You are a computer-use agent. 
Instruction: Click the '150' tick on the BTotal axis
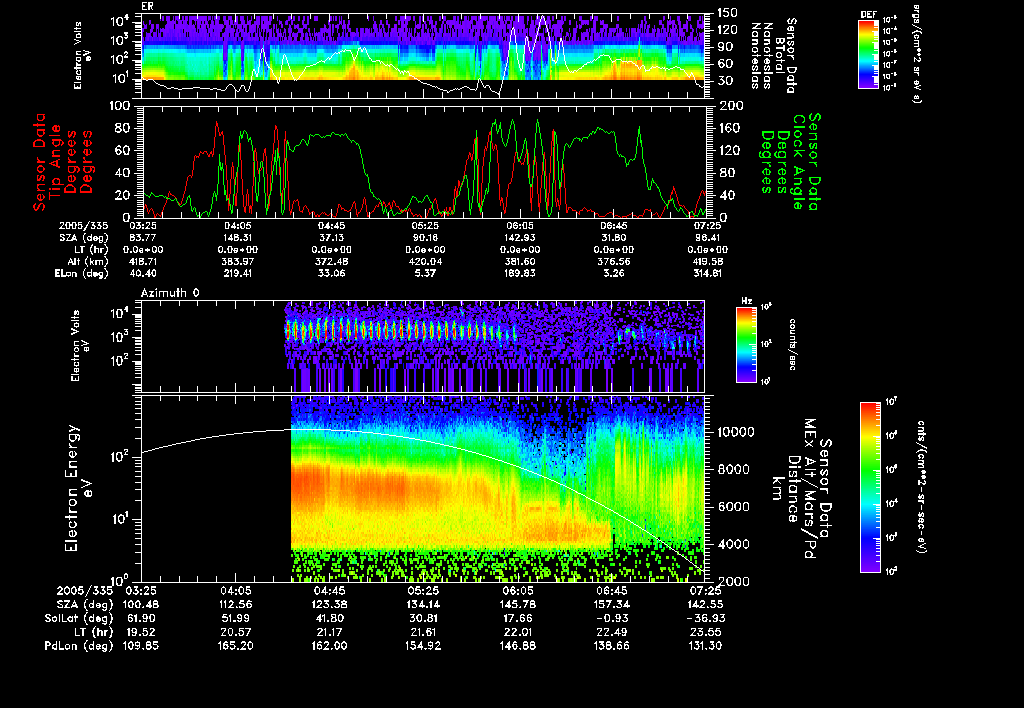[728, 12]
